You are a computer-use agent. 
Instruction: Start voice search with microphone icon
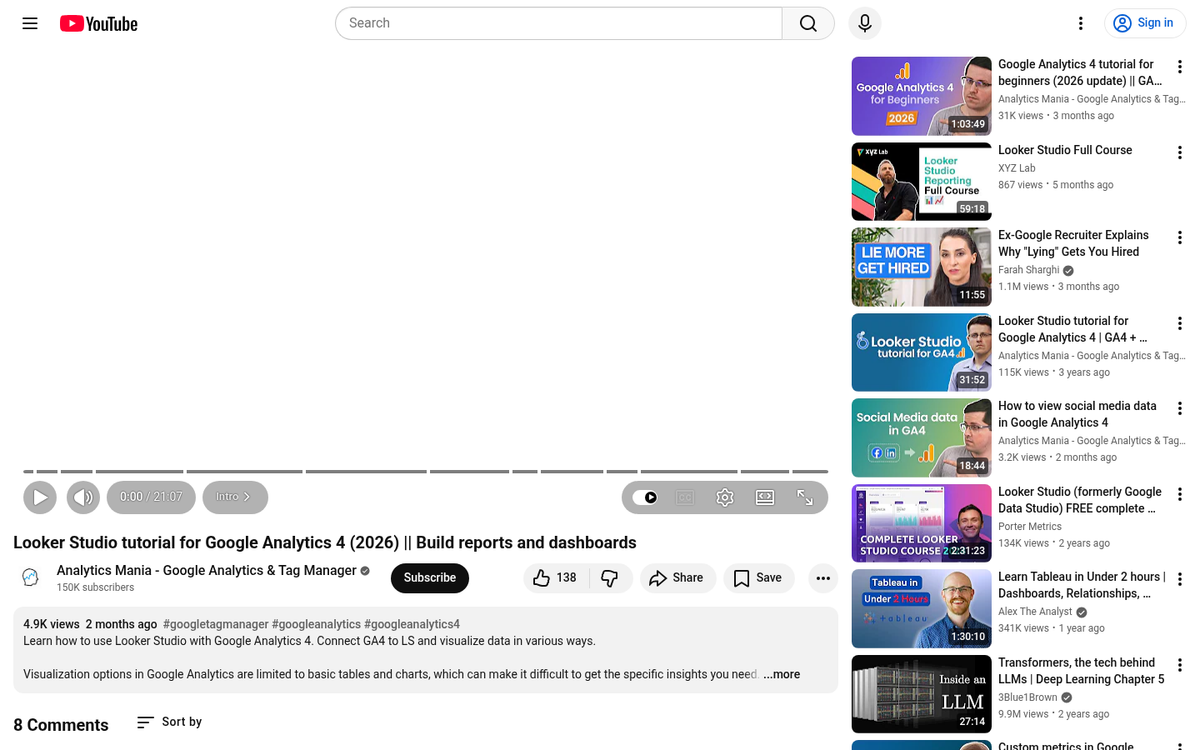(x=865, y=23)
